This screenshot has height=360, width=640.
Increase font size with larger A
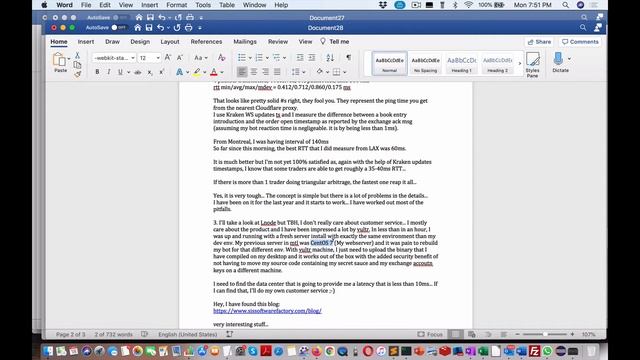coord(168,58)
